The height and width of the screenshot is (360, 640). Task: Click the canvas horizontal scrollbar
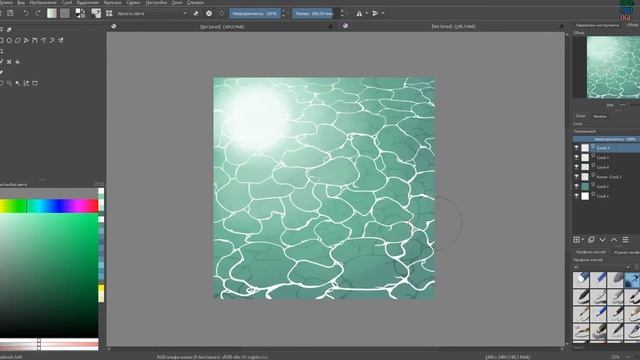(335, 349)
